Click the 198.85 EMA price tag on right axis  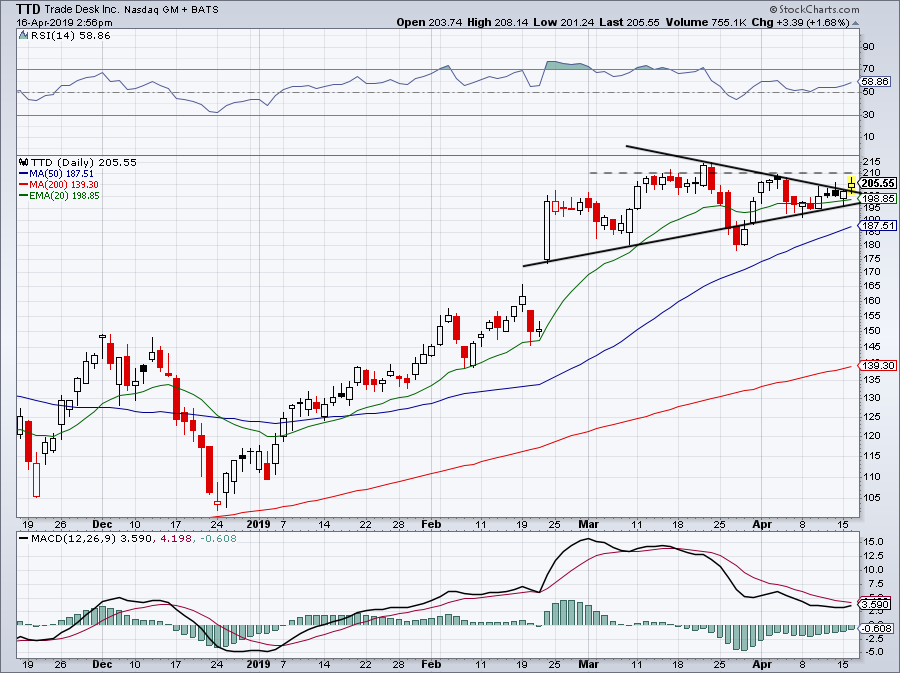878,199
